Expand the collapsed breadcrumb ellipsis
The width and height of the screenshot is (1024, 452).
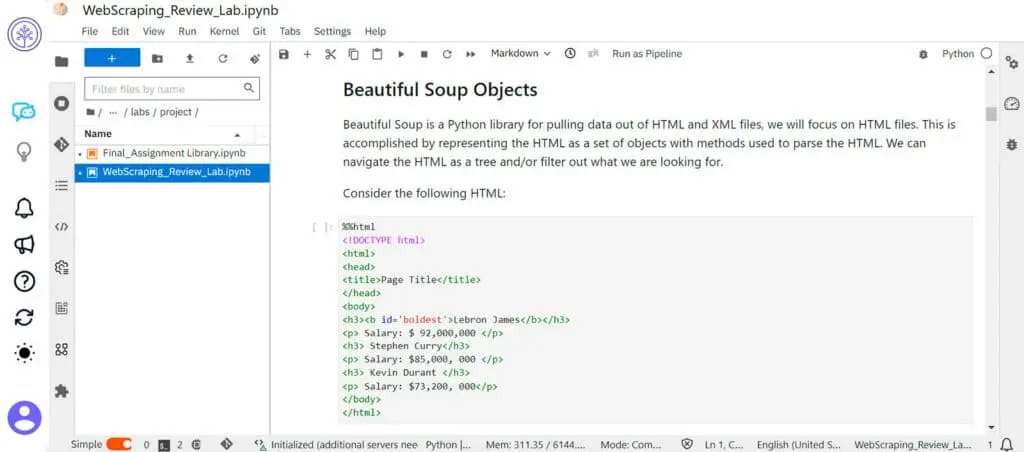113,112
